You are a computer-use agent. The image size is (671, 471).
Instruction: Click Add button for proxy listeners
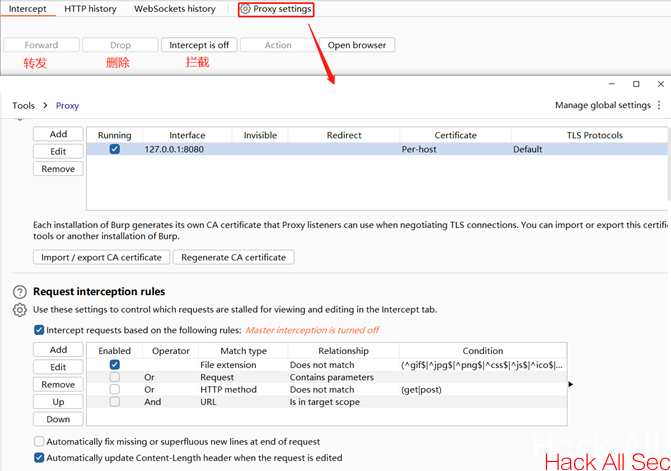coord(58,134)
